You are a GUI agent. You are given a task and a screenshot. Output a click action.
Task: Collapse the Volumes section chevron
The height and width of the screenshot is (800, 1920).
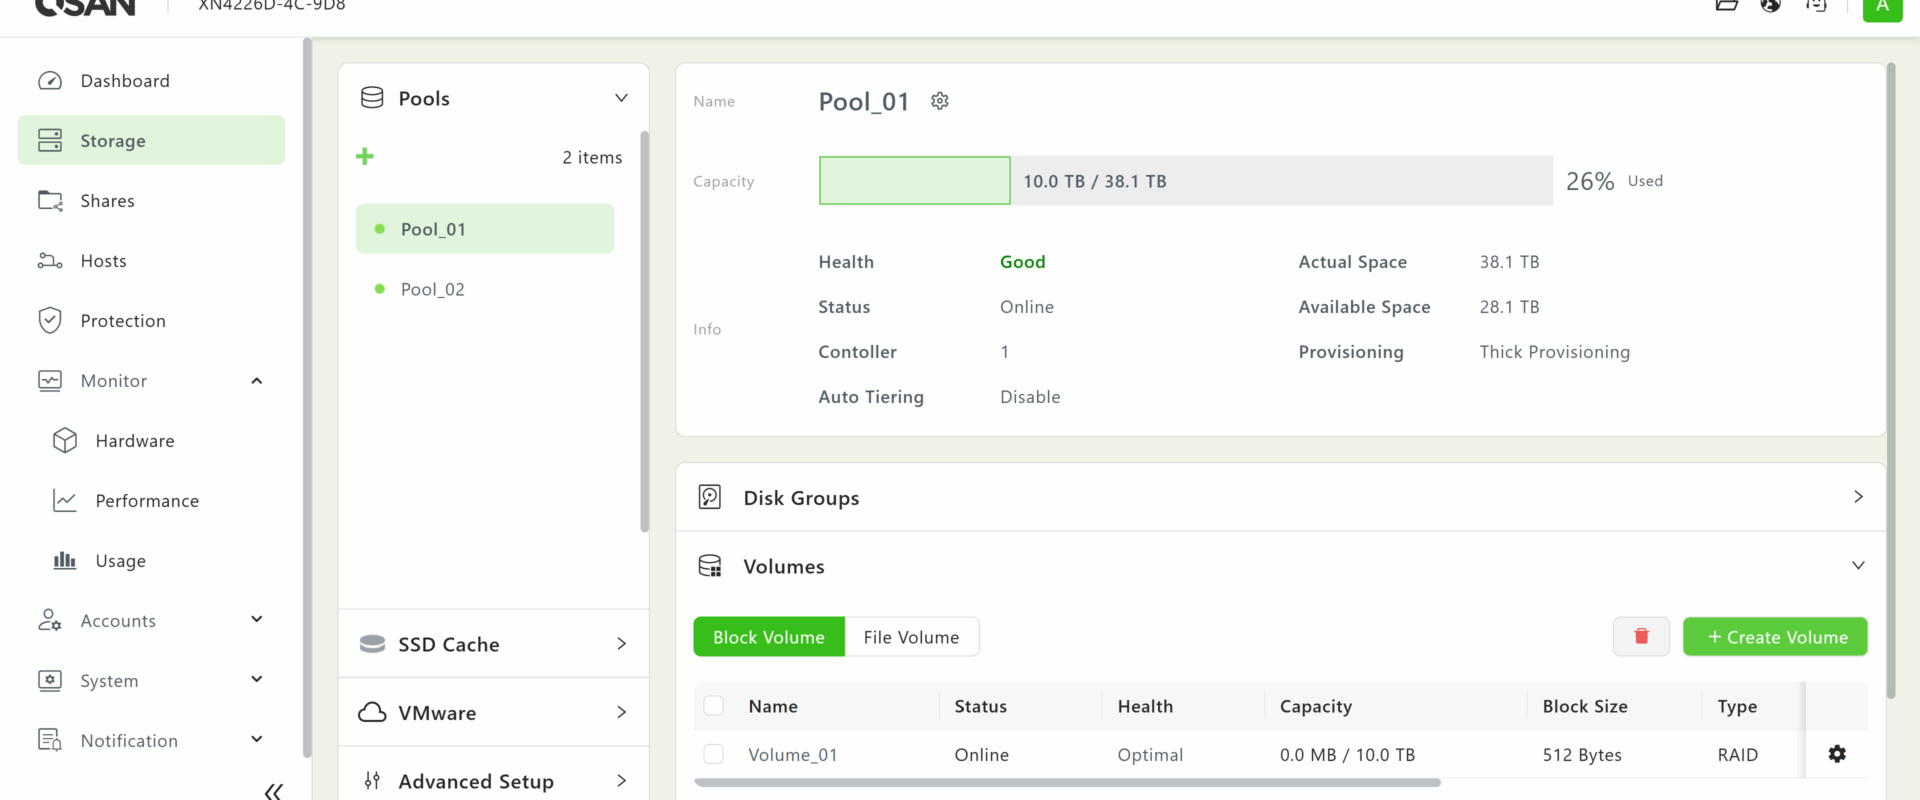coord(1857,566)
